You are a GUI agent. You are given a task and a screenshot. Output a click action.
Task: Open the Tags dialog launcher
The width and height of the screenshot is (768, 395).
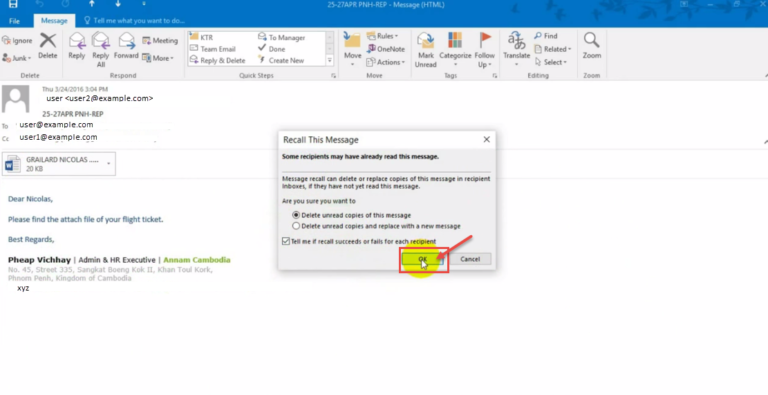tap(495, 76)
